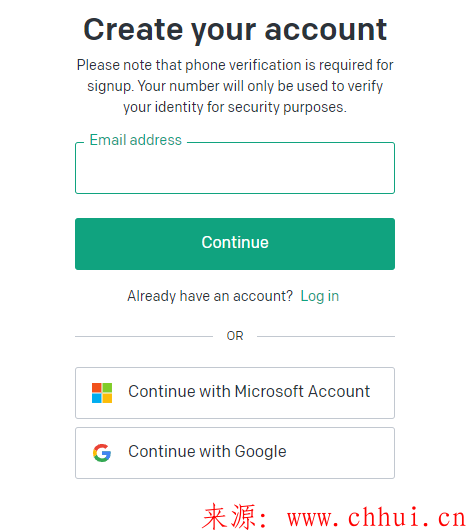This screenshot has height=530, width=468.
Task: Click the yellow square of Microsoft logo
Action: [107, 398]
